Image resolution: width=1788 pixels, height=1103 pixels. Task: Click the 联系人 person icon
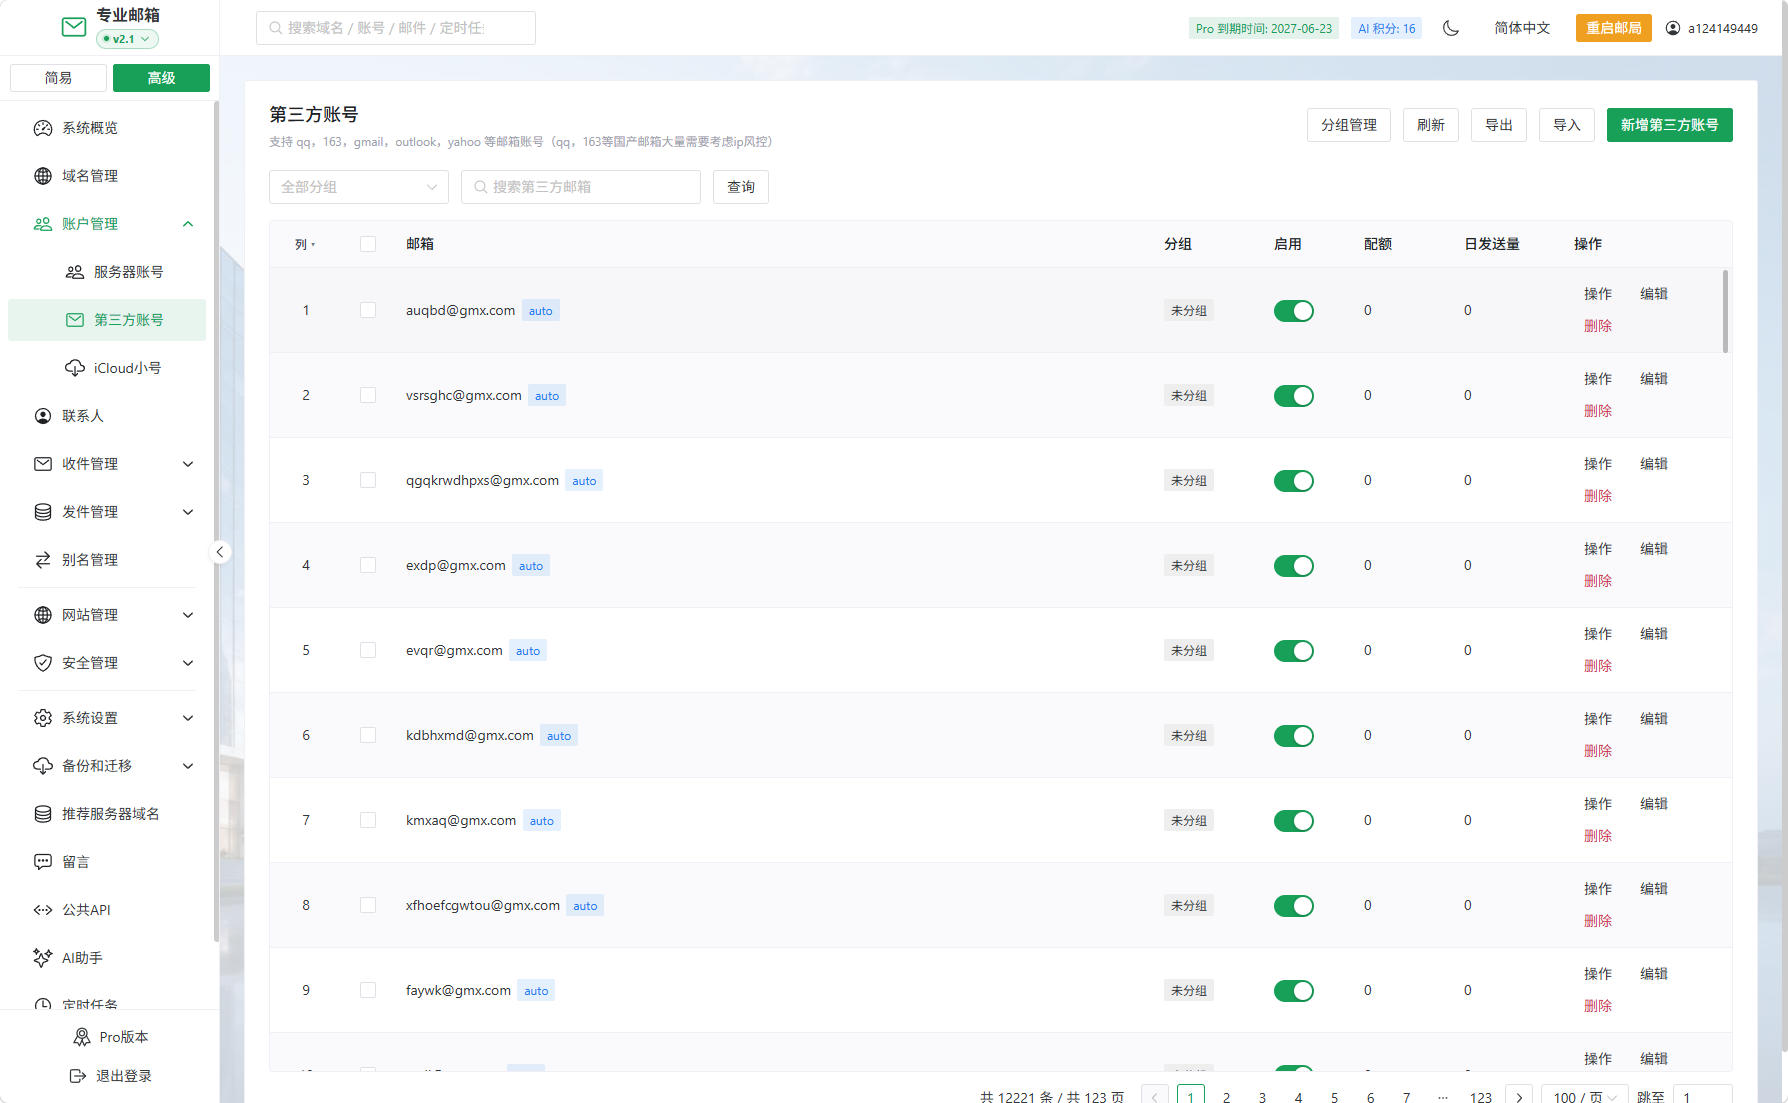tap(43, 416)
